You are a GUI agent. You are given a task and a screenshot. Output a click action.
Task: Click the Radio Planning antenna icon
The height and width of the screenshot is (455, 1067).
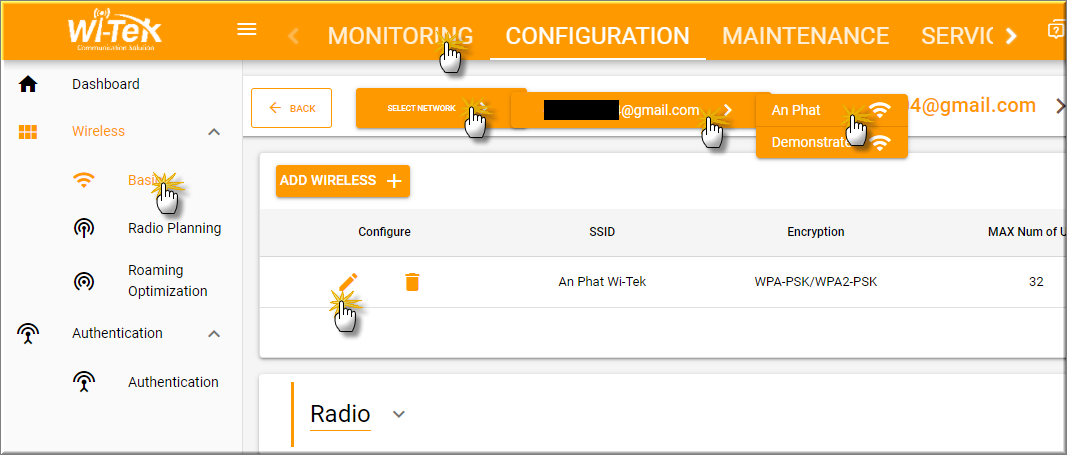[84, 229]
